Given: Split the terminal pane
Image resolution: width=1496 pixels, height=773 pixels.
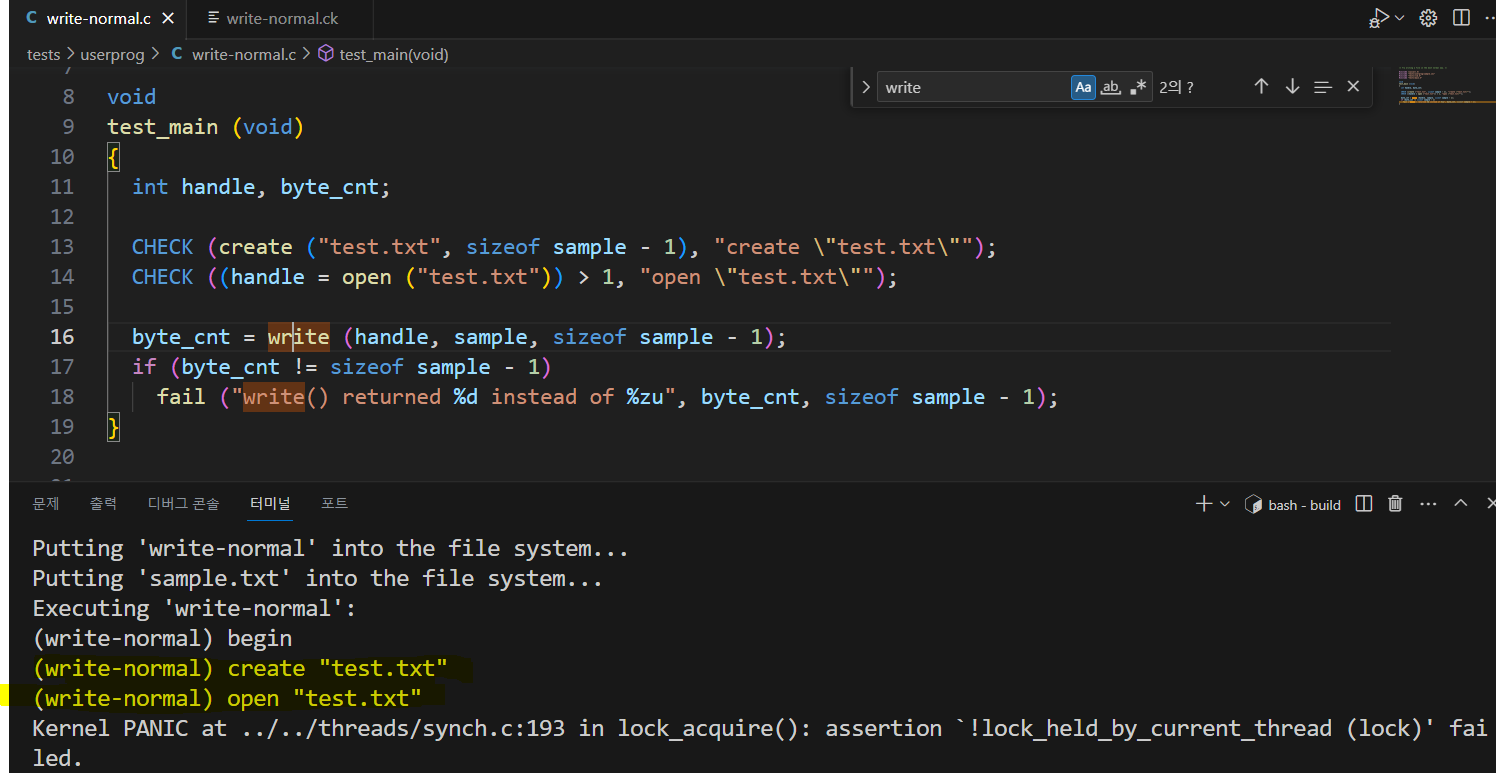Looking at the screenshot, I should (1363, 503).
